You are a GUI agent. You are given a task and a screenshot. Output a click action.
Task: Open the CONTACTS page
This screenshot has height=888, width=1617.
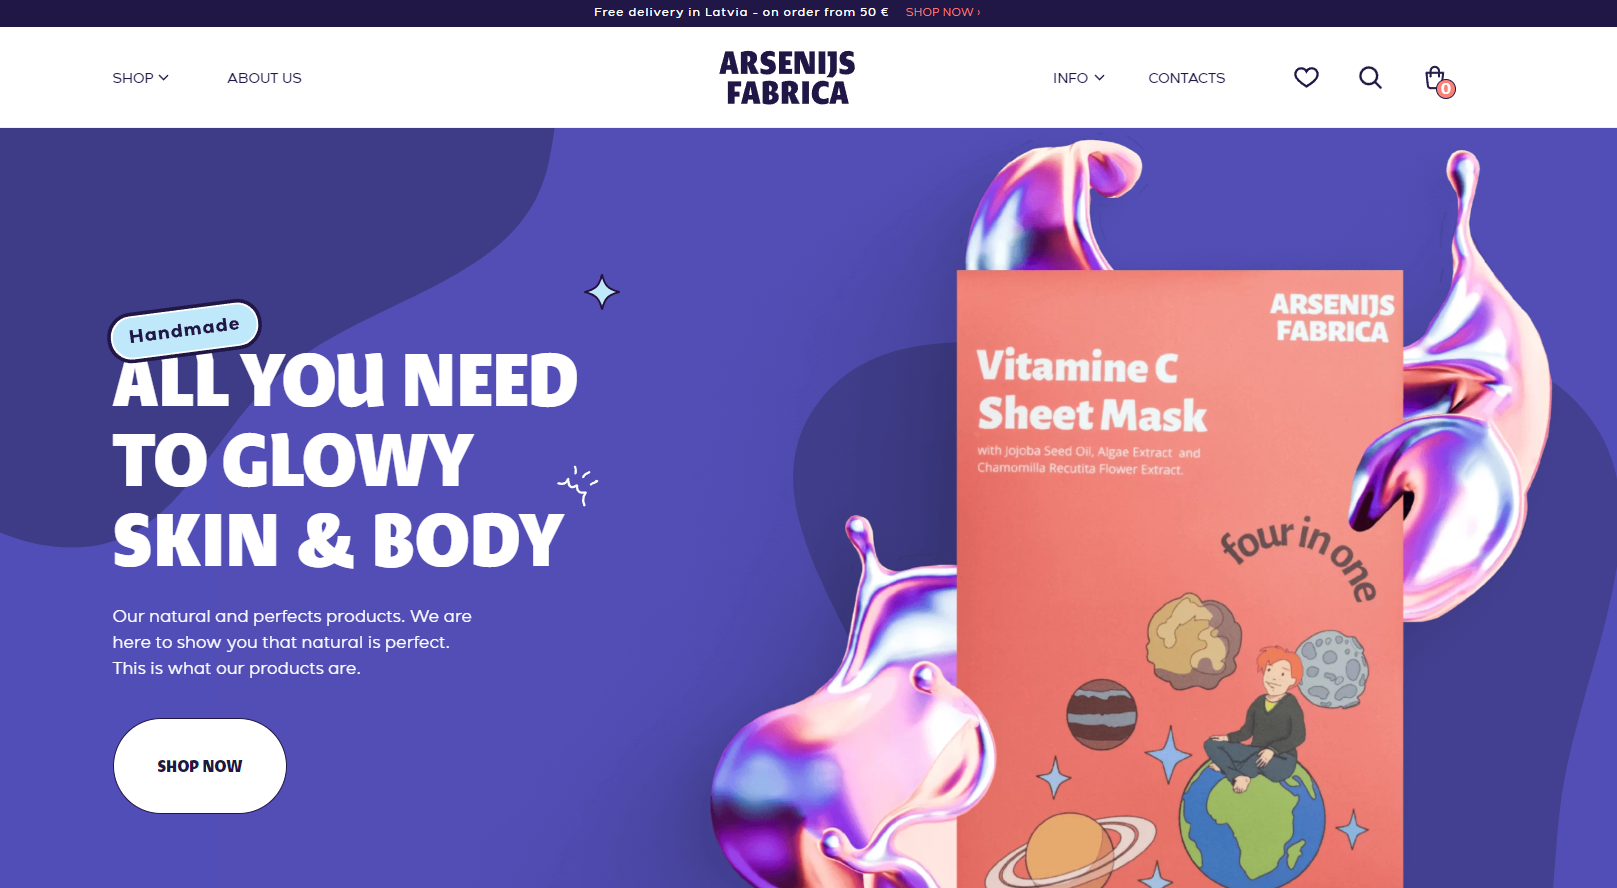(x=1186, y=78)
